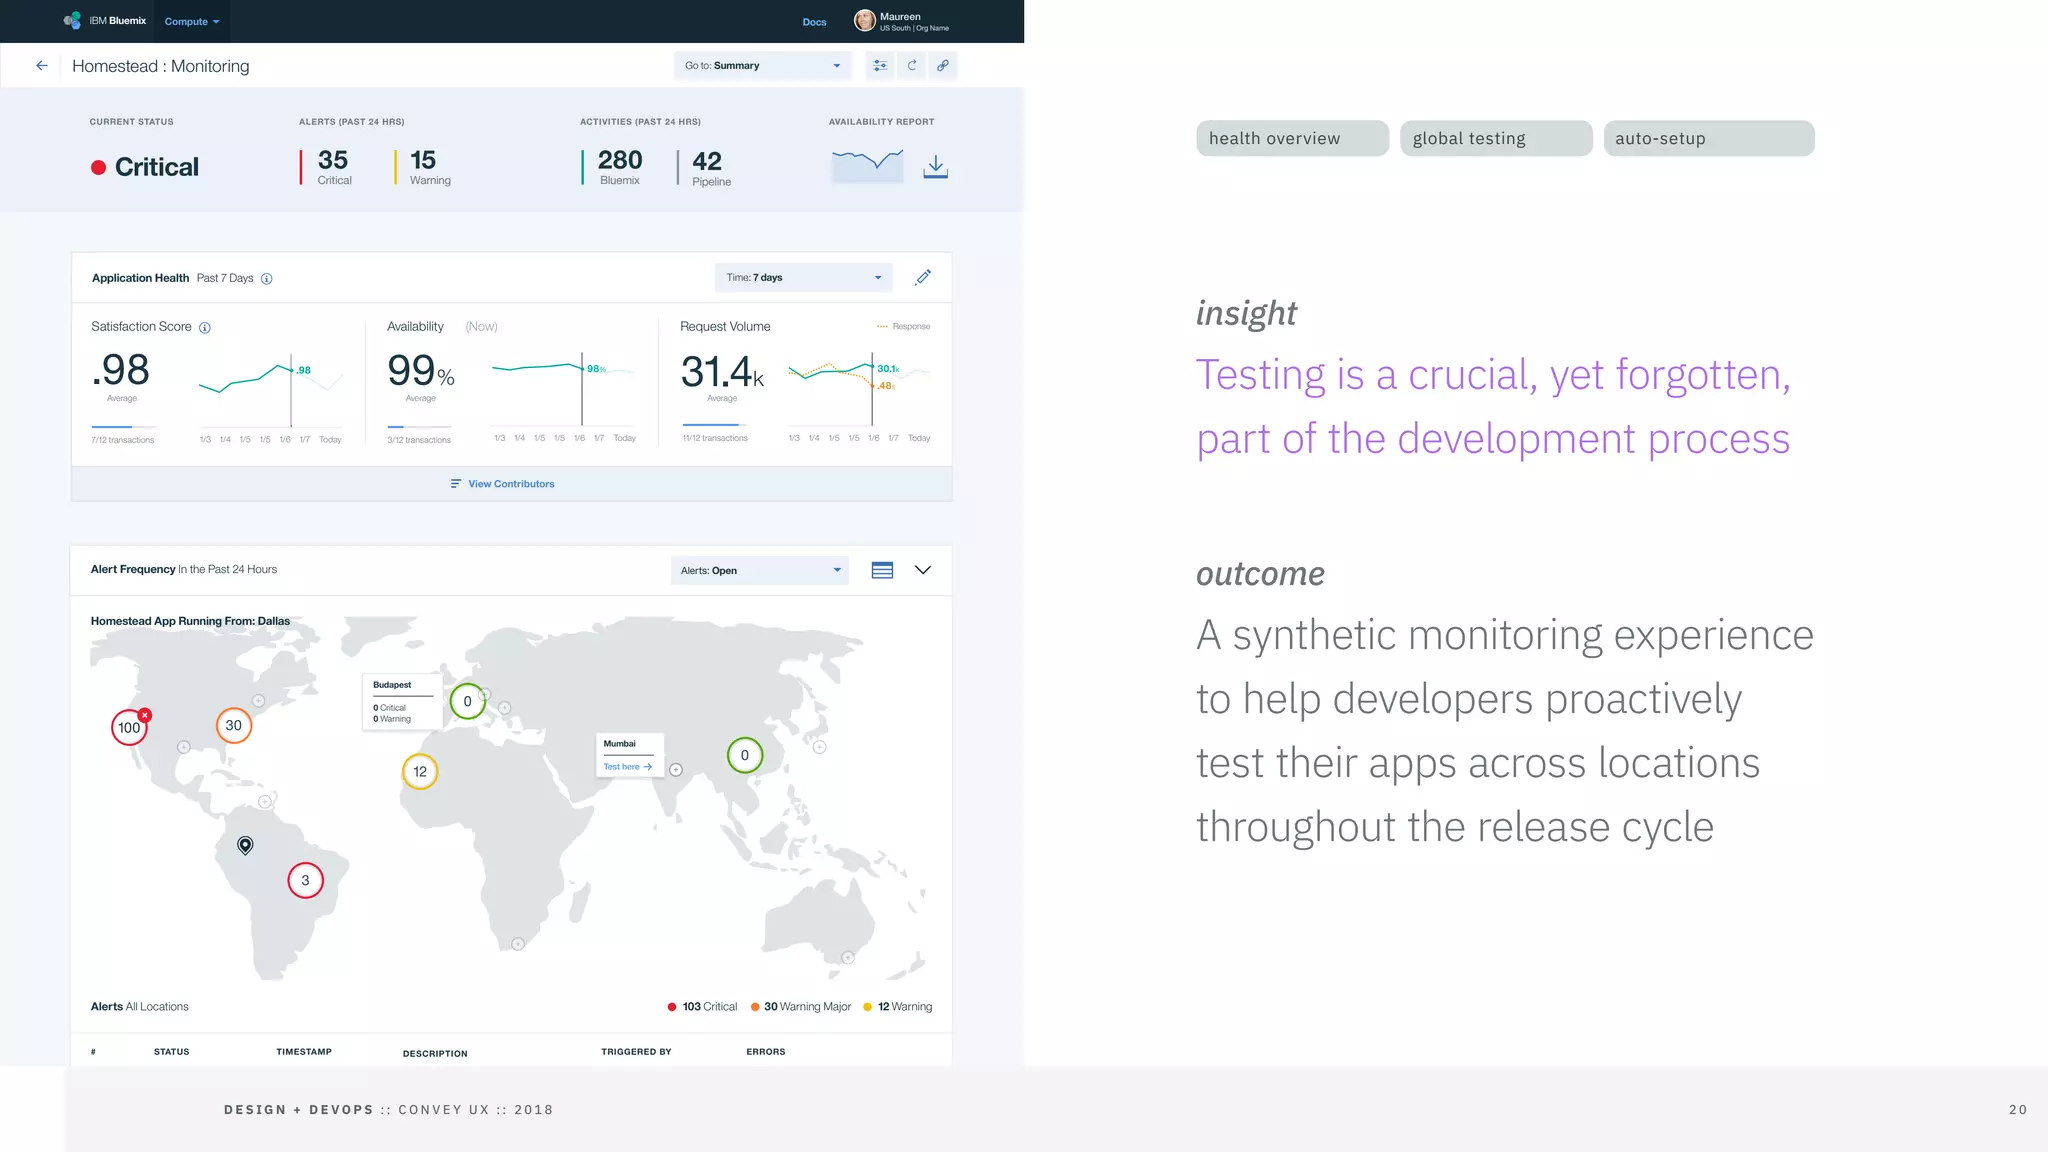The width and height of the screenshot is (2048, 1152).
Task: Click the 103 Critical legend entry
Action: pos(702,1007)
